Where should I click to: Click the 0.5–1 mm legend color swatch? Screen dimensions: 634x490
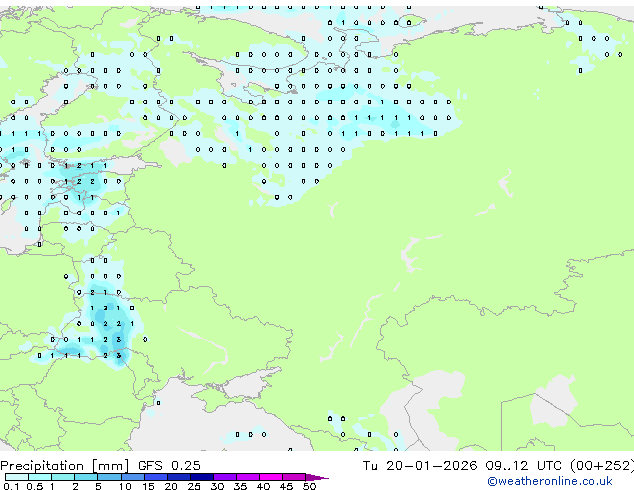tap(40, 477)
